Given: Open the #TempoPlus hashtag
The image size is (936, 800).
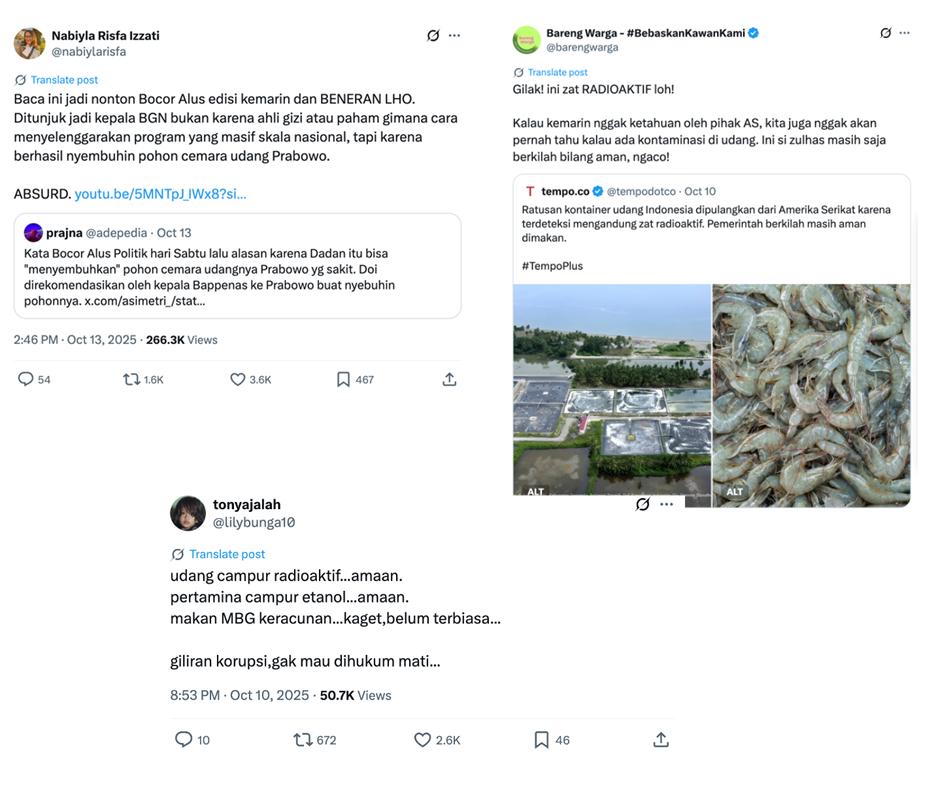Looking at the screenshot, I should pos(552,266).
